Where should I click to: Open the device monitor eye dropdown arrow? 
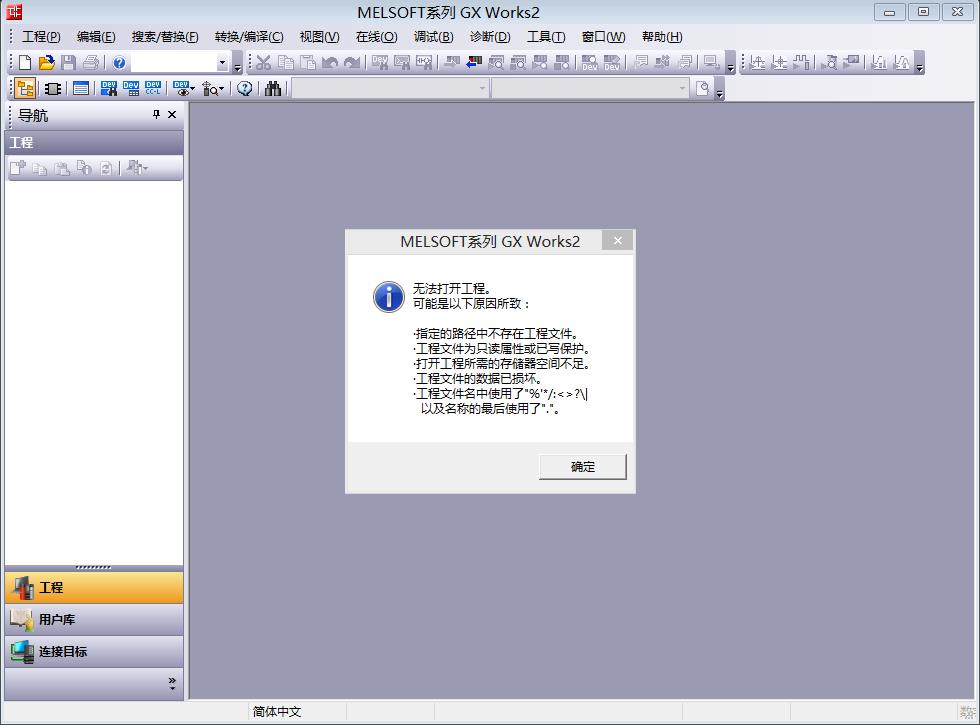click(x=191, y=88)
